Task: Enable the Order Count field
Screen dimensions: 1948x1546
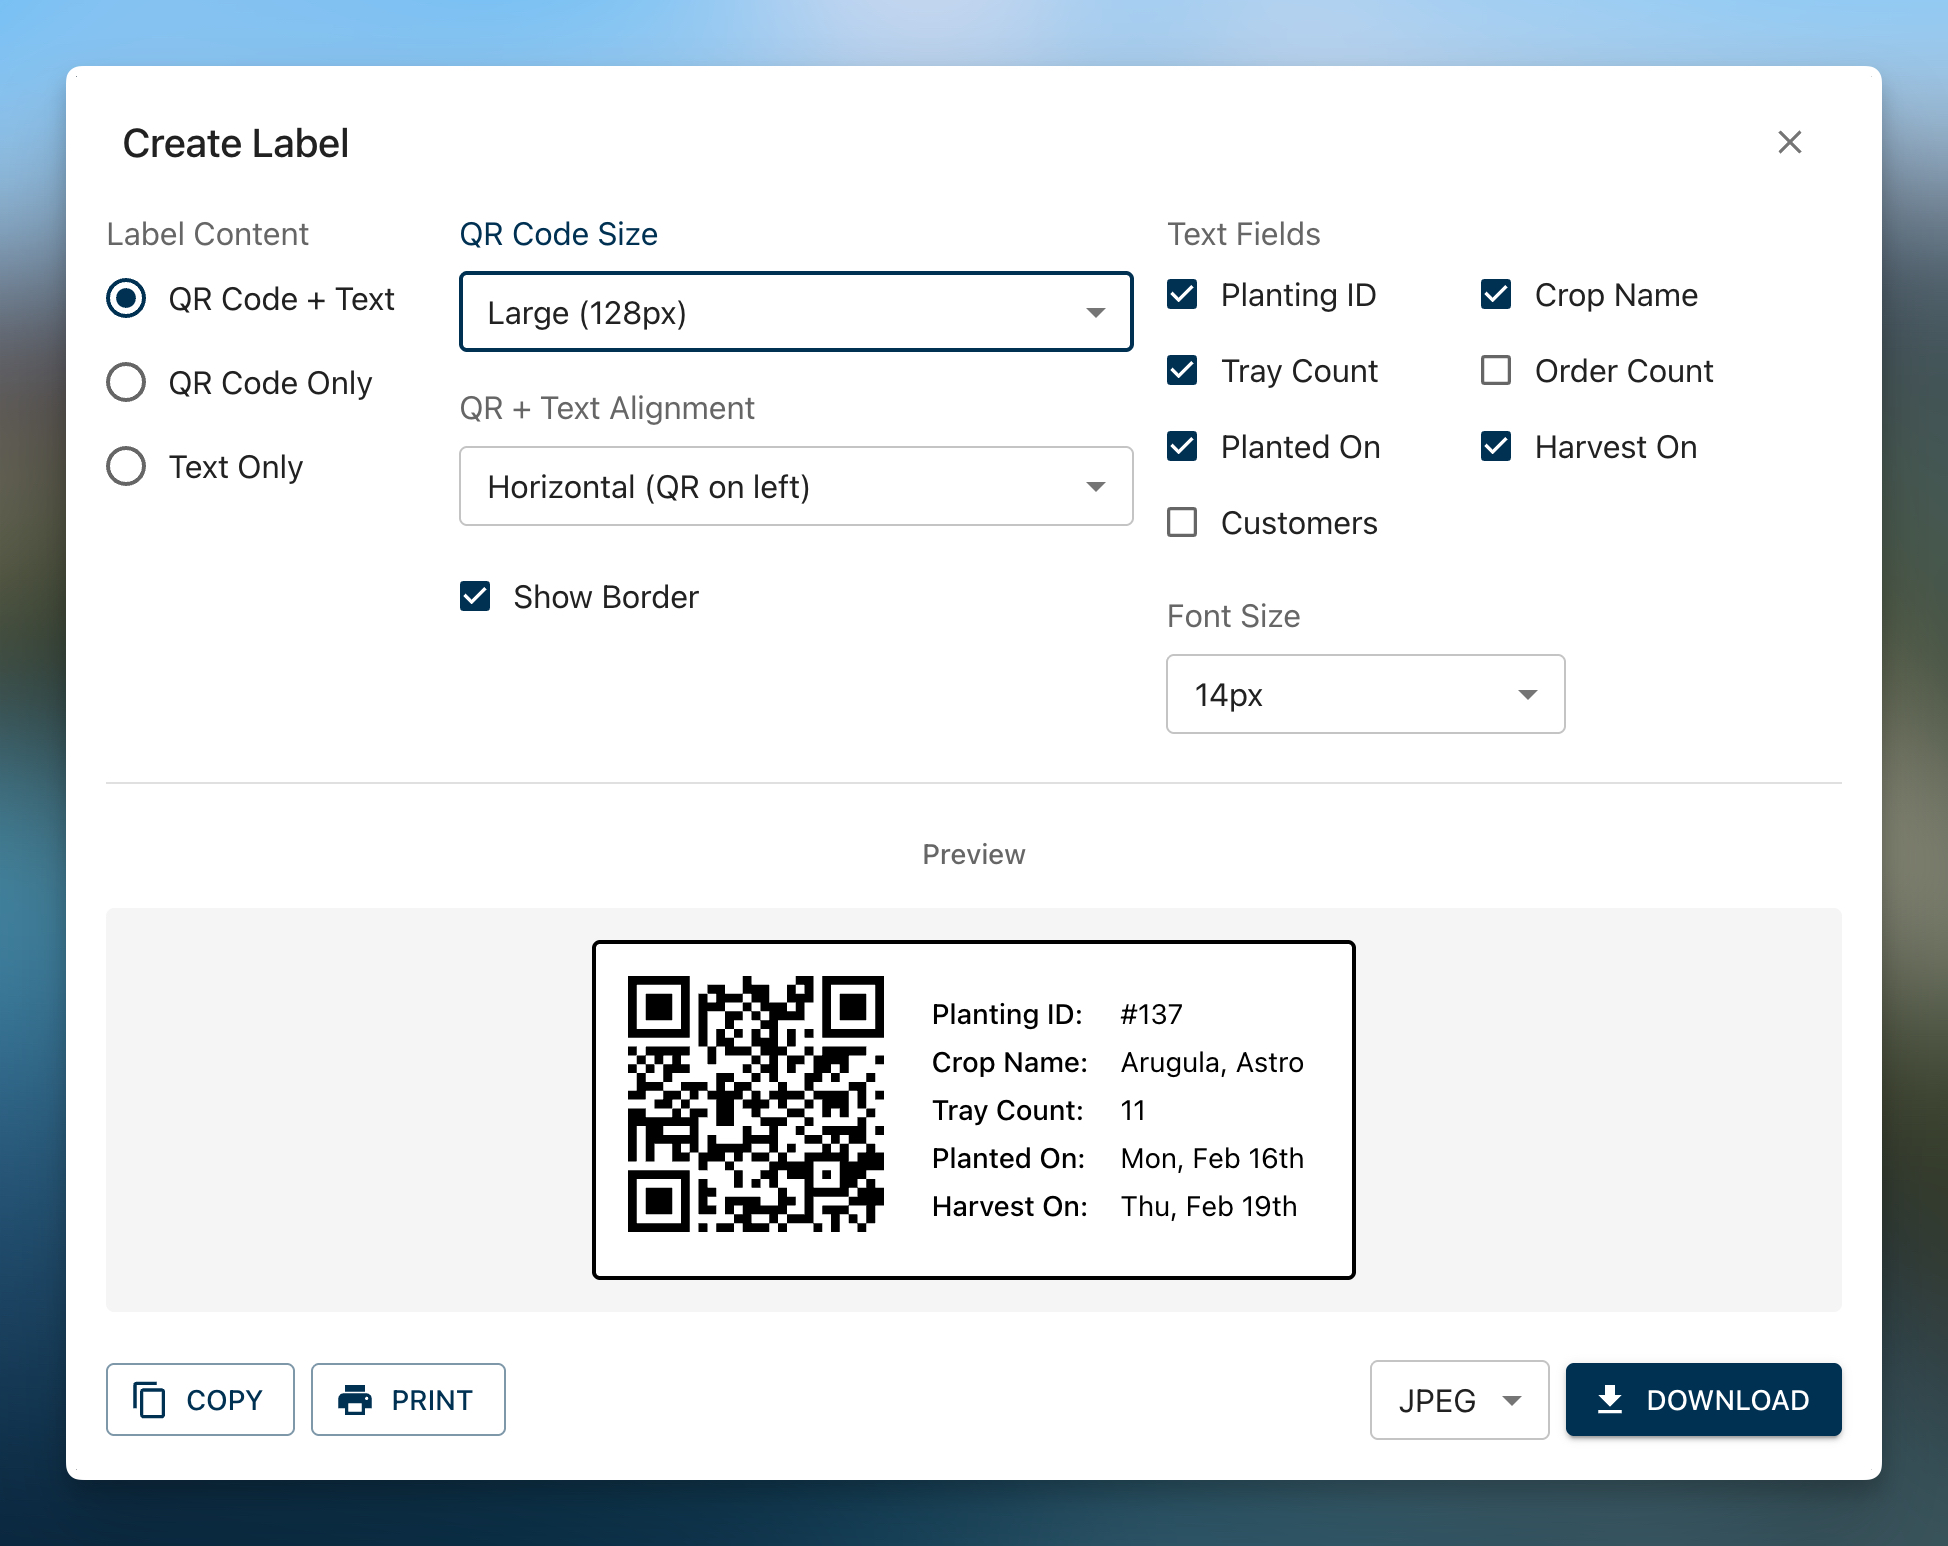Action: pos(1496,370)
